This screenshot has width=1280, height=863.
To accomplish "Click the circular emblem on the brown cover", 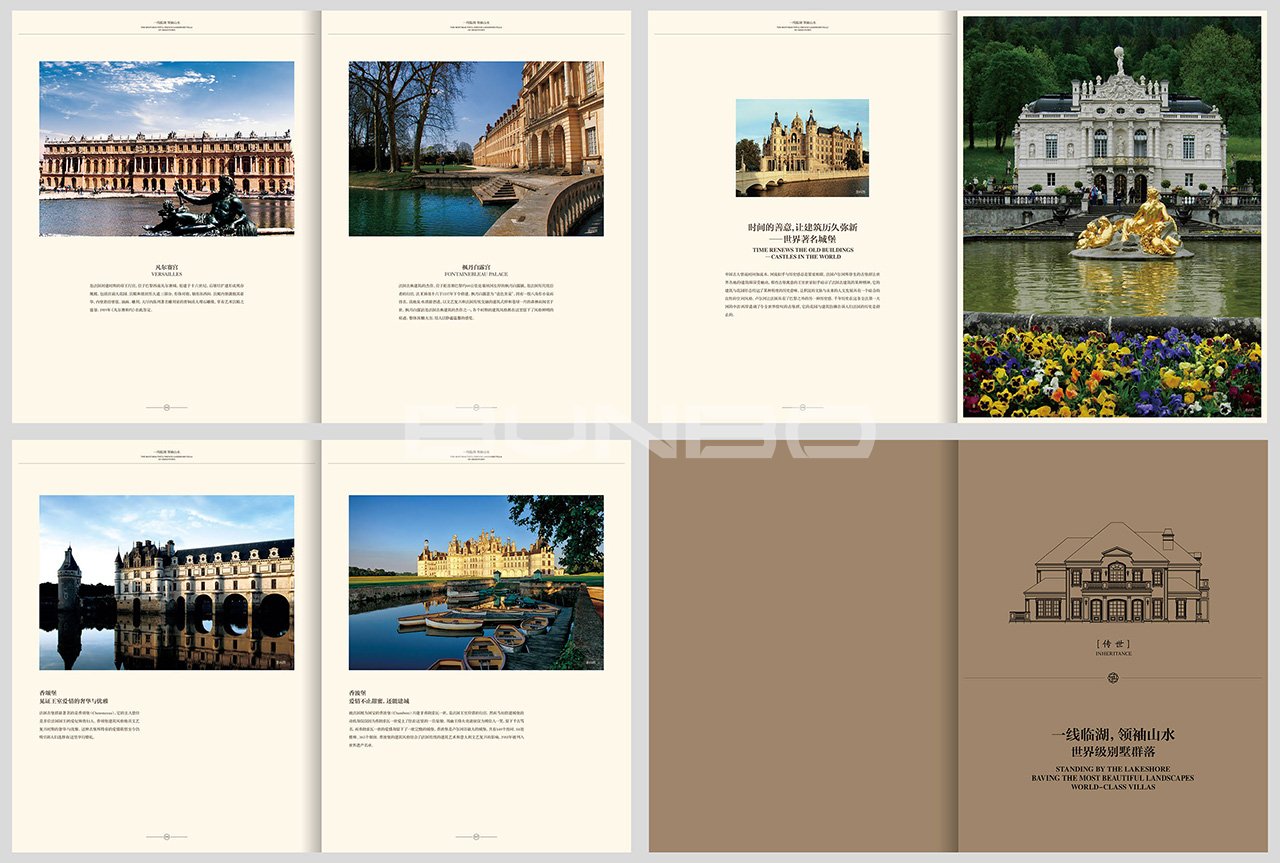I will [x=1113, y=678].
